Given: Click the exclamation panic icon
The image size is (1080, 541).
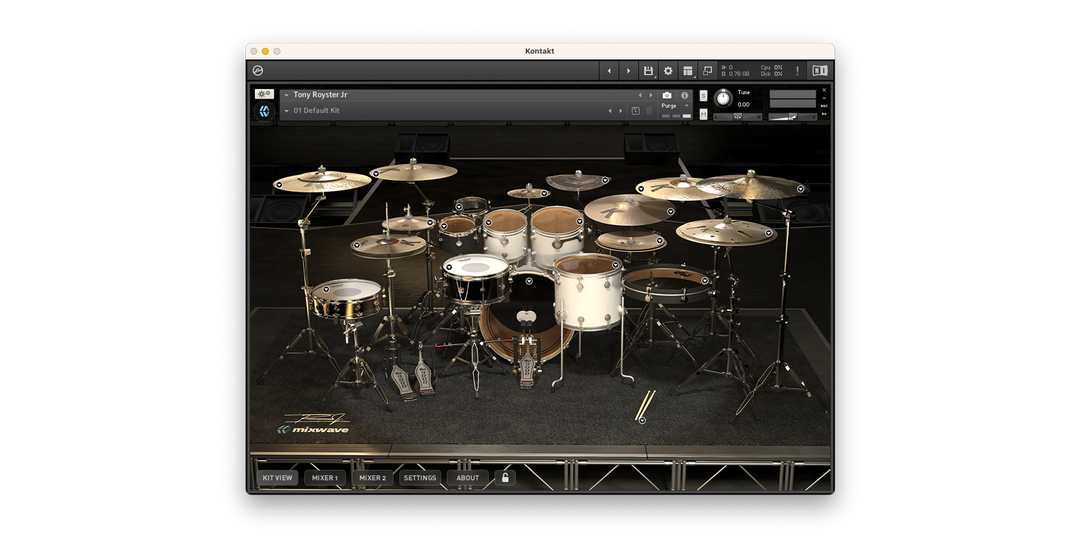Looking at the screenshot, I should tap(797, 71).
